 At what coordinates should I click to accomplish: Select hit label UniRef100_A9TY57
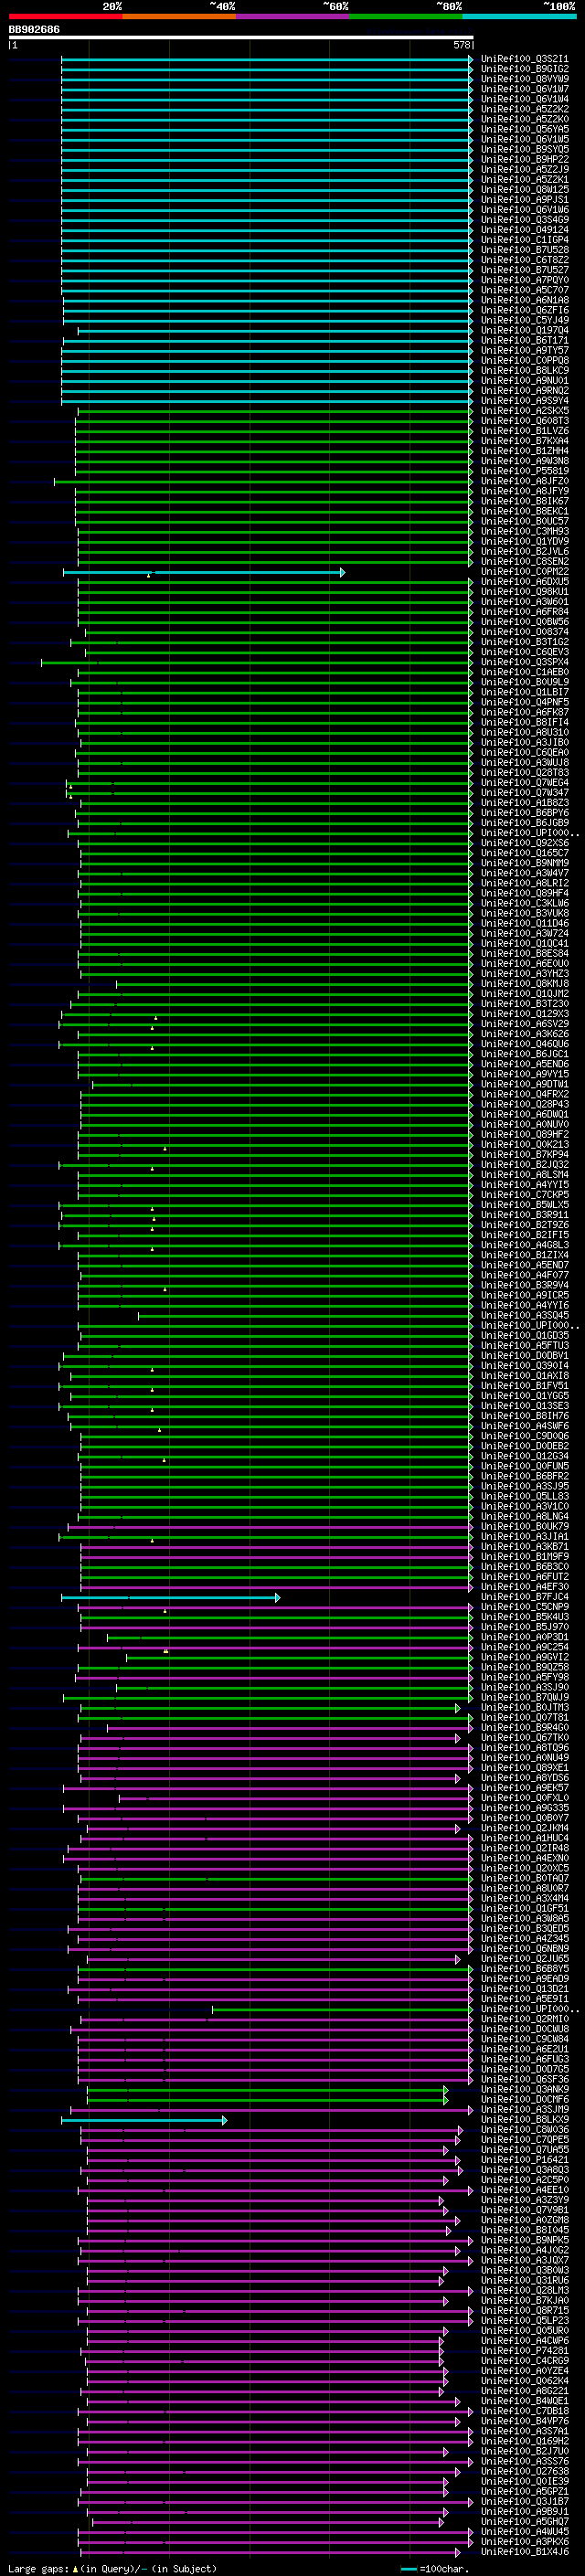click(525, 351)
